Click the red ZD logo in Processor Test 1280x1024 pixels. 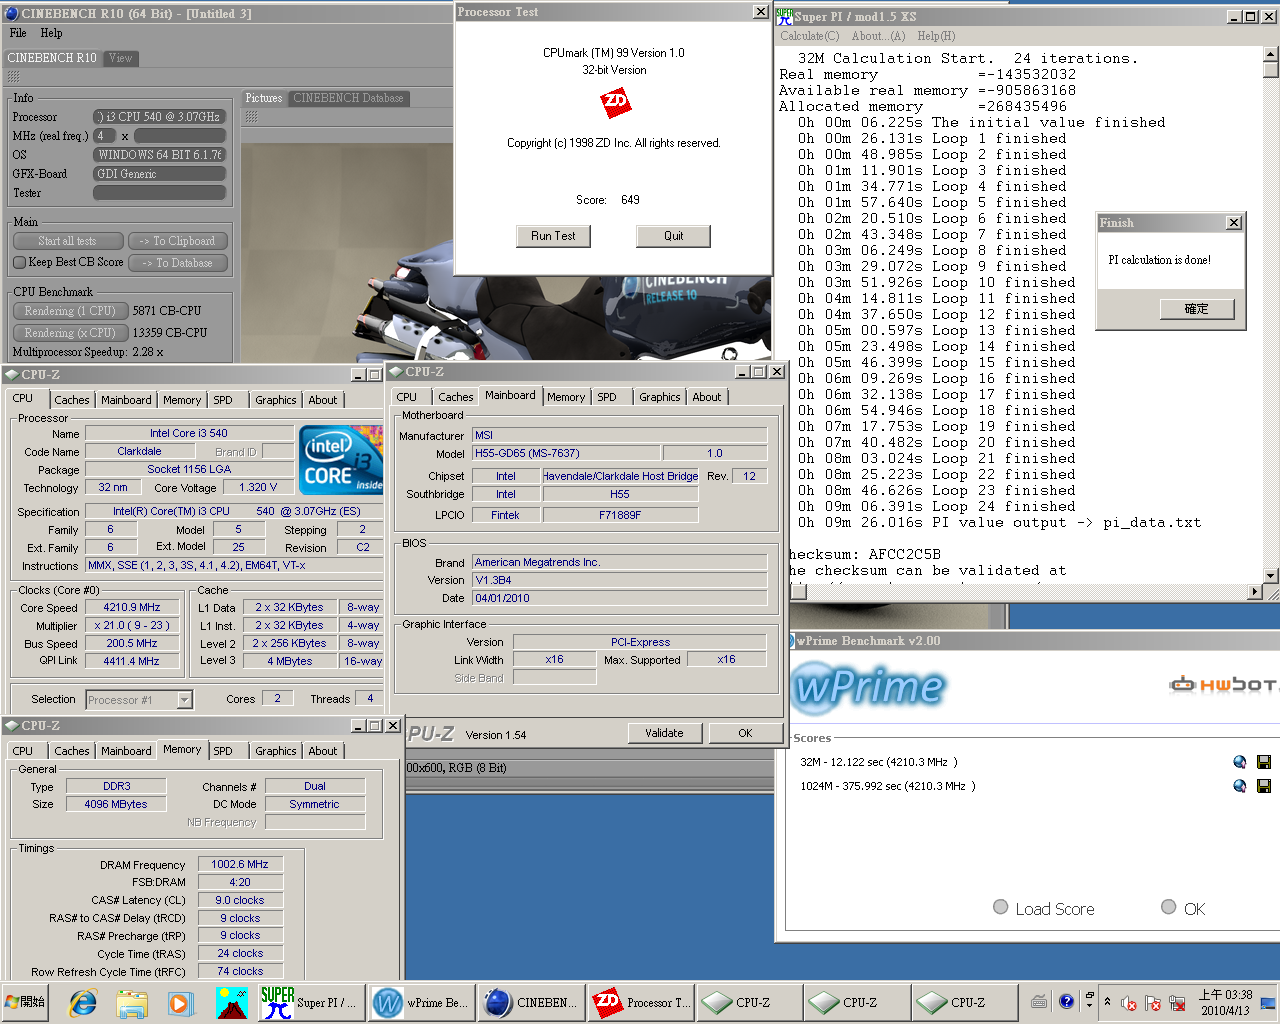pyautogui.click(x=616, y=101)
